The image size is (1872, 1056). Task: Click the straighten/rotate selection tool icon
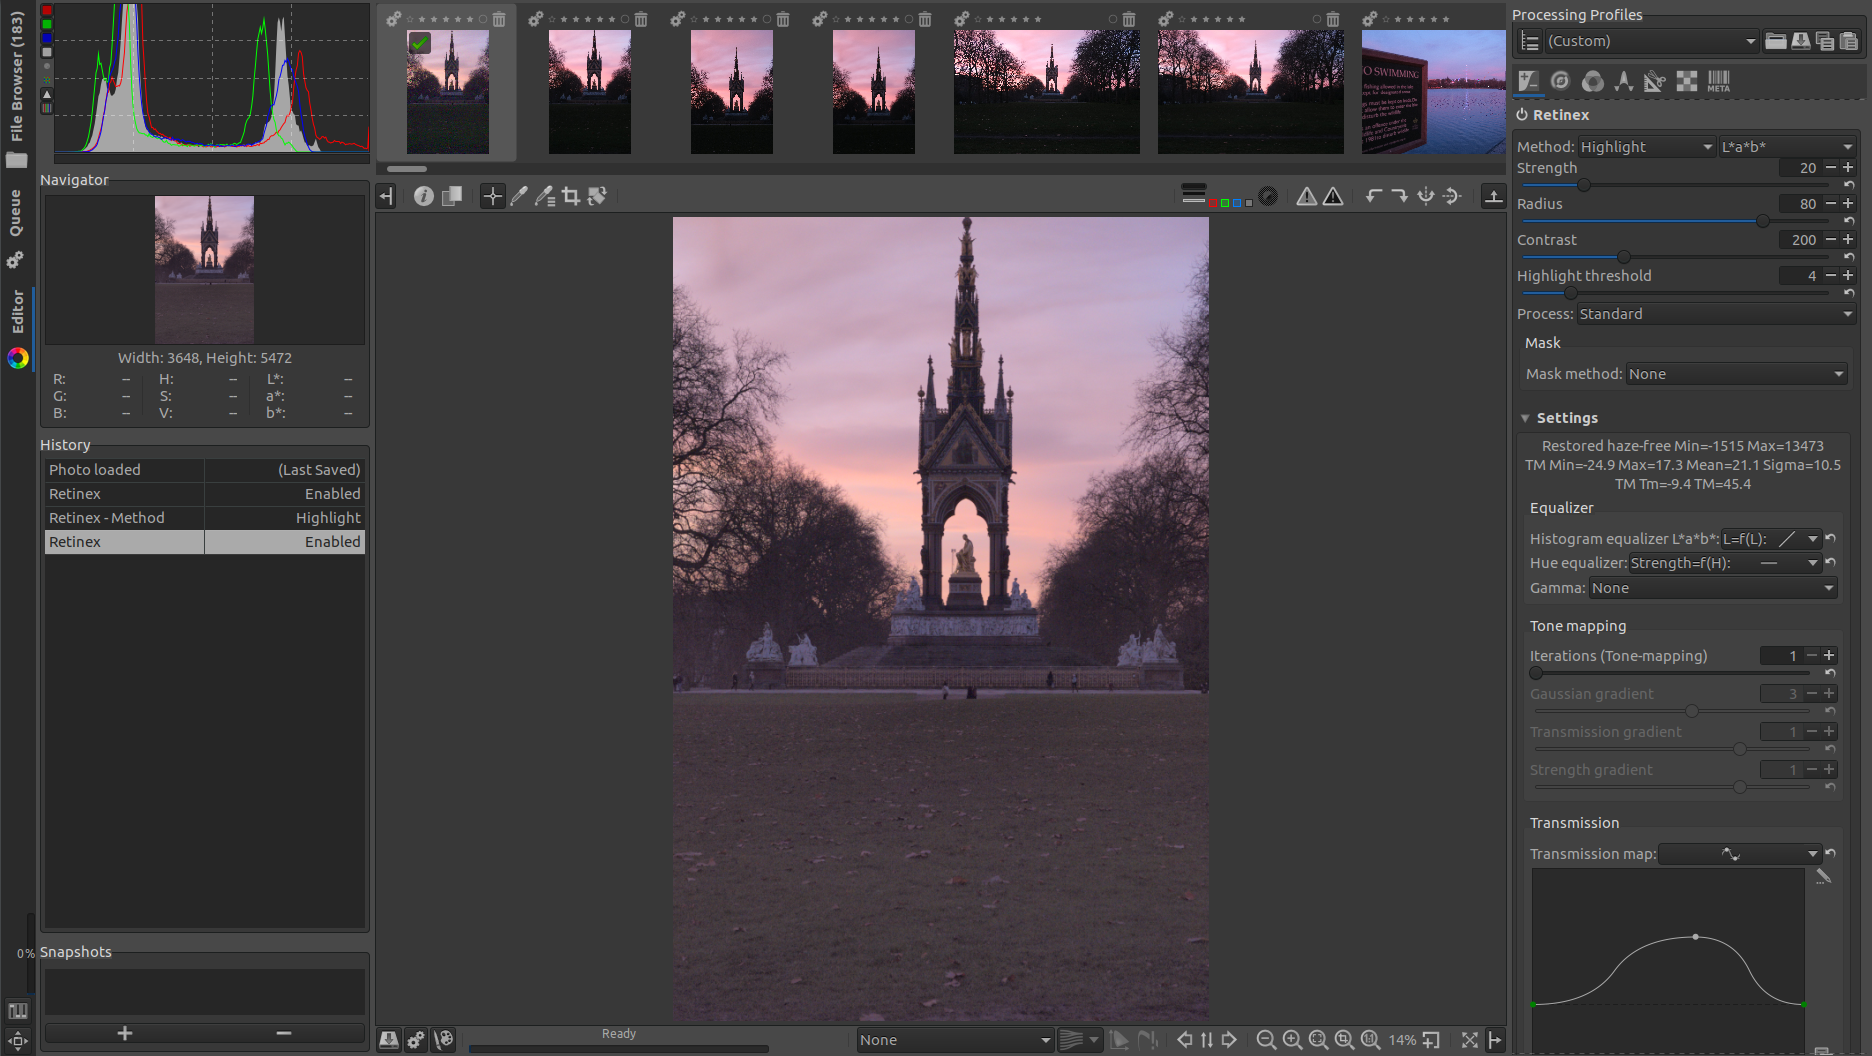click(x=597, y=196)
